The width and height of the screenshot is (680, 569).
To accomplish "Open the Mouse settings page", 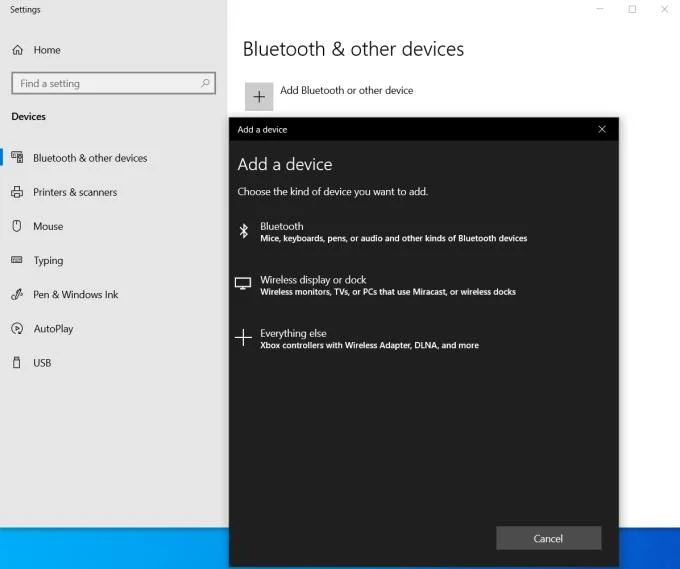I will click(x=48, y=226).
